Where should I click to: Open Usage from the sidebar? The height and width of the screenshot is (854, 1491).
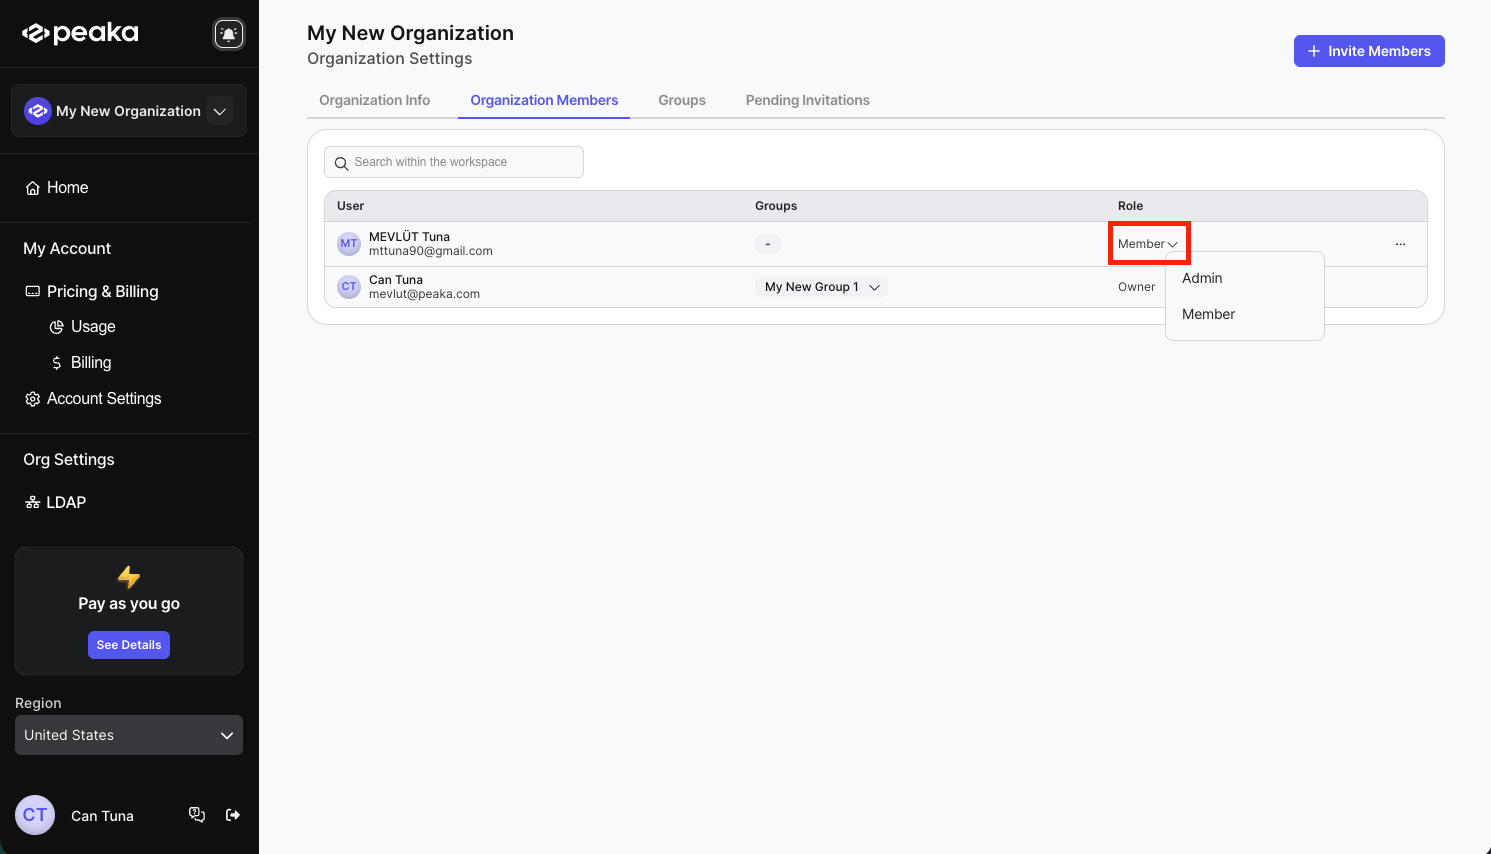tap(92, 327)
